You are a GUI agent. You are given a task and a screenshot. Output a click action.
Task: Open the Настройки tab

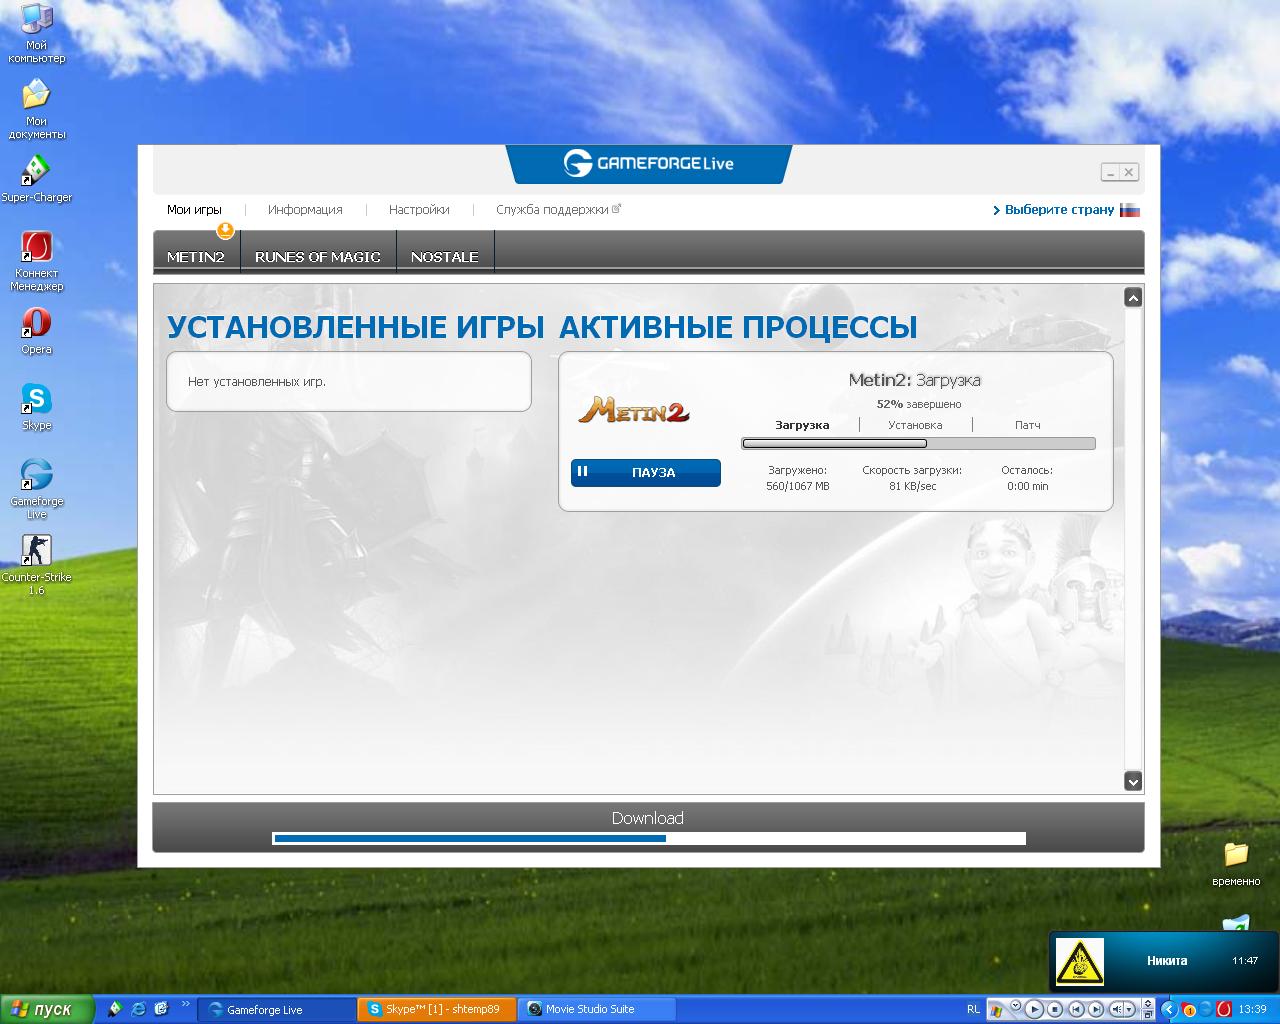[x=419, y=210]
